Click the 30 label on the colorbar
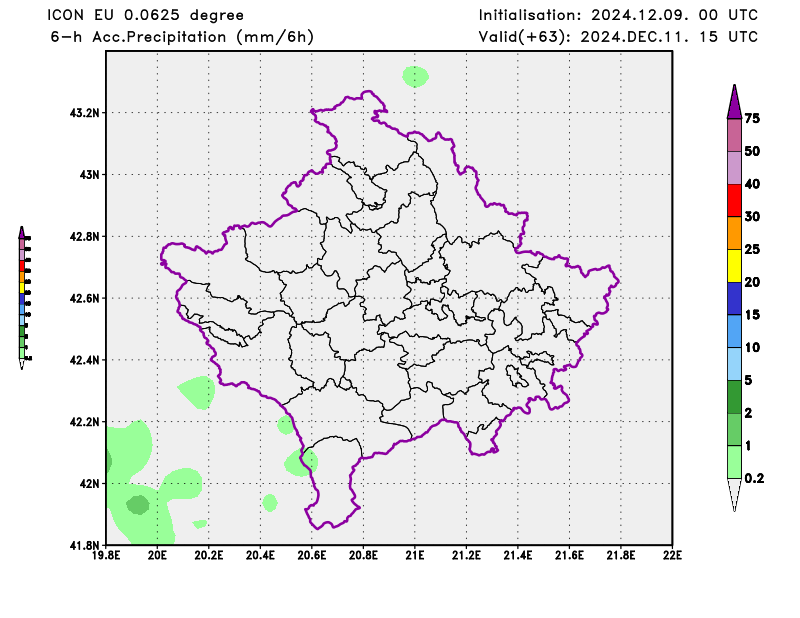The height and width of the screenshot is (618, 800). point(752,216)
